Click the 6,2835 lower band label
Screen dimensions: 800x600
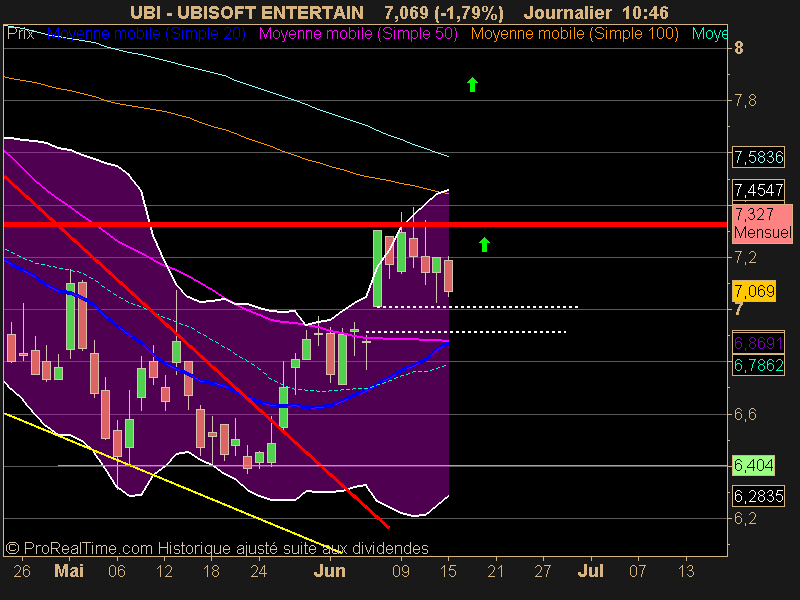[x=758, y=495]
